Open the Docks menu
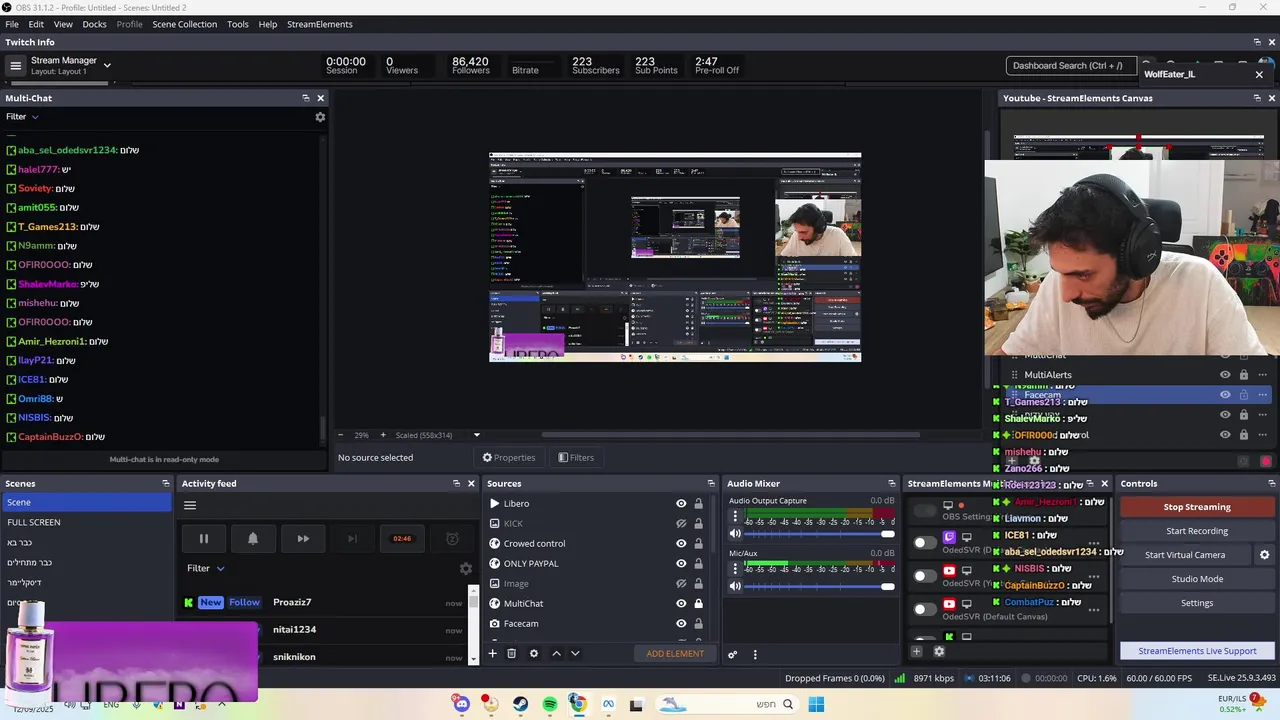Screen dimensions: 1280x720 (x=94, y=24)
